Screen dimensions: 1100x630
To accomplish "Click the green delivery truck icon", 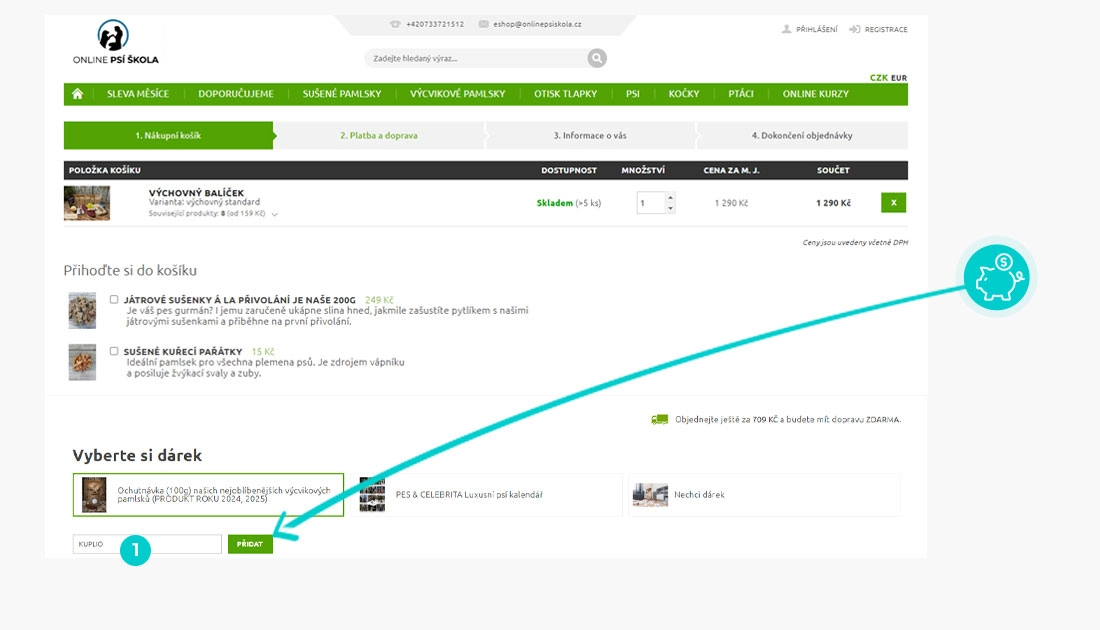I will pyautogui.click(x=659, y=420).
